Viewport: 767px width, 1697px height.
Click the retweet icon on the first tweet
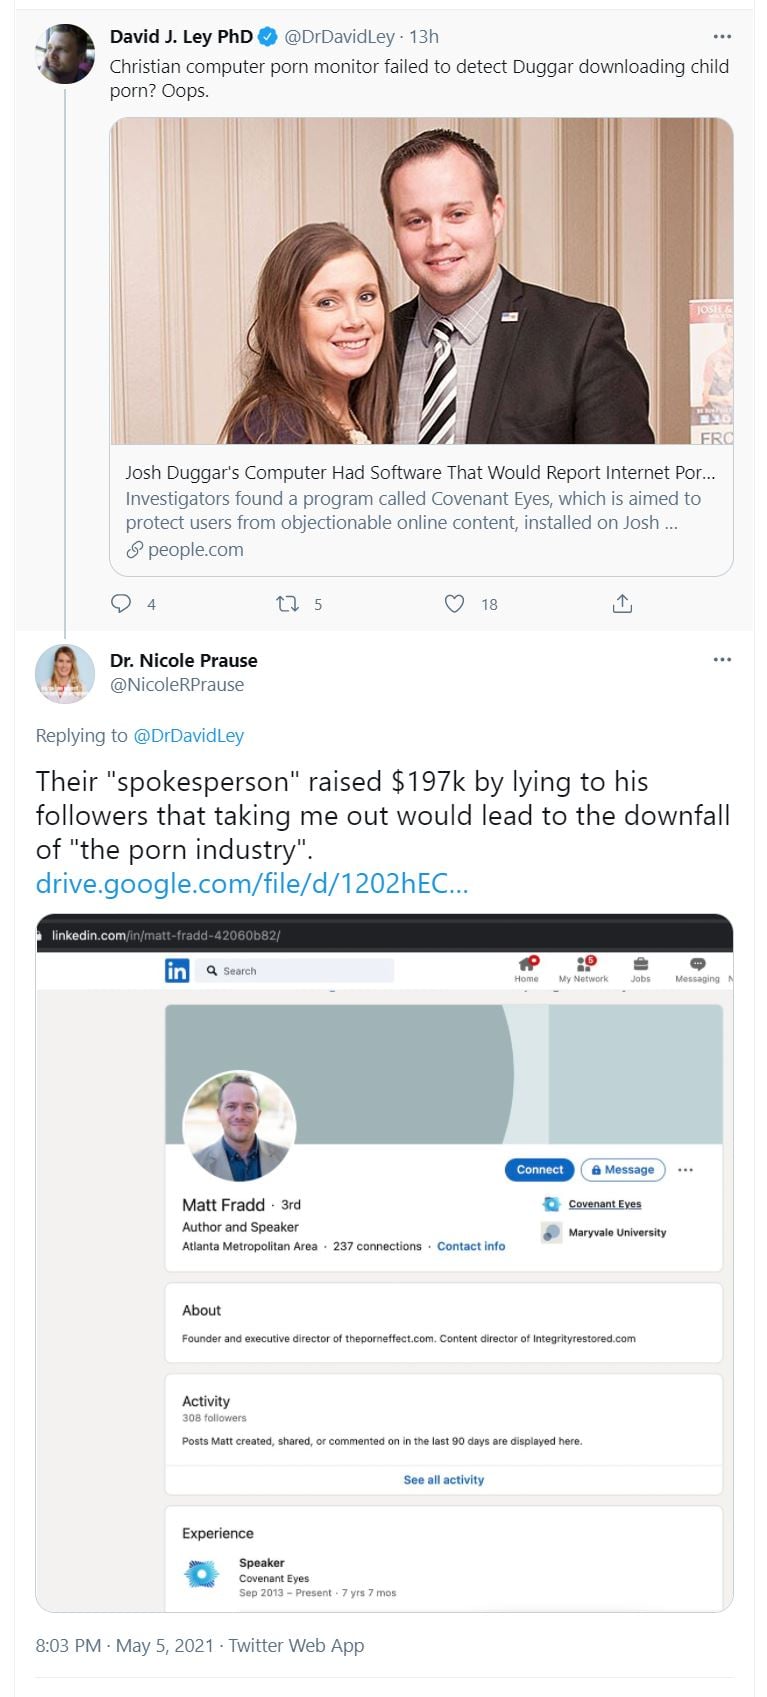click(287, 603)
